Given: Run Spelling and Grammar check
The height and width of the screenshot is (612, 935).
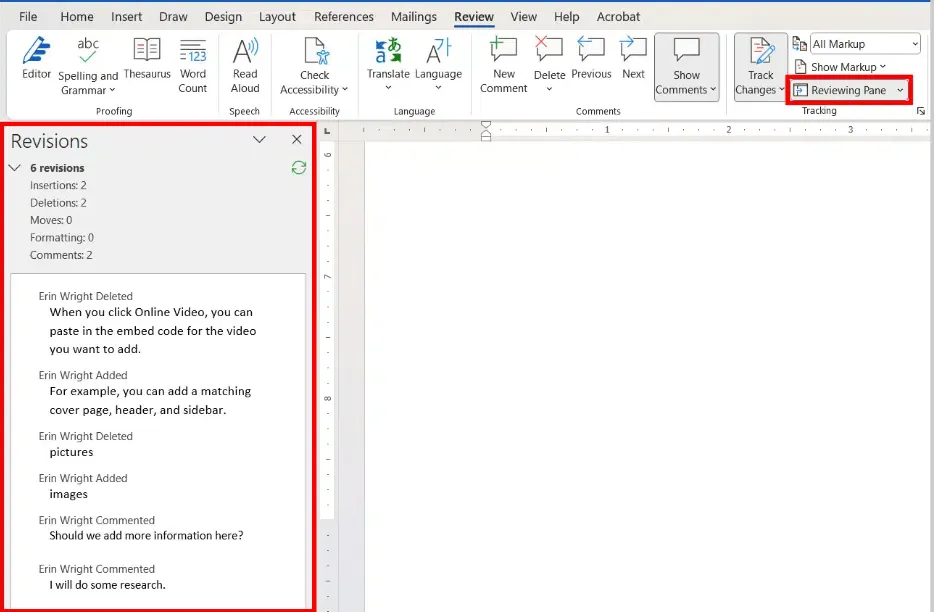Looking at the screenshot, I should click(x=88, y=66).
